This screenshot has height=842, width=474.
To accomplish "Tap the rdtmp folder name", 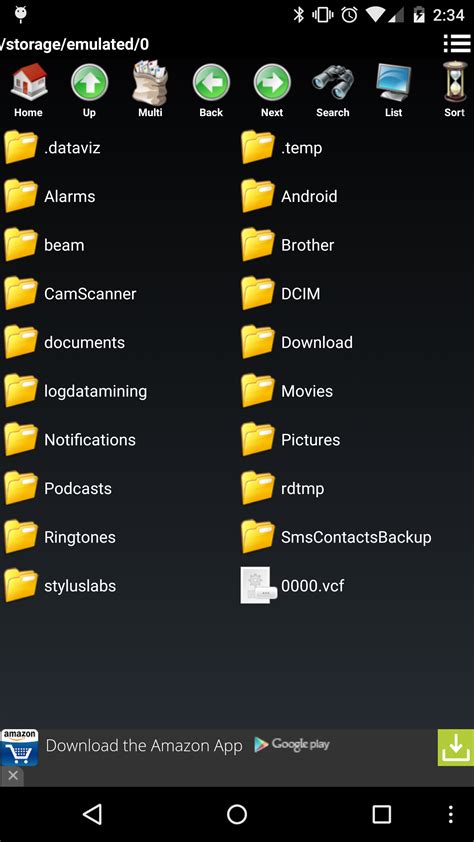I will coord(302,489).
